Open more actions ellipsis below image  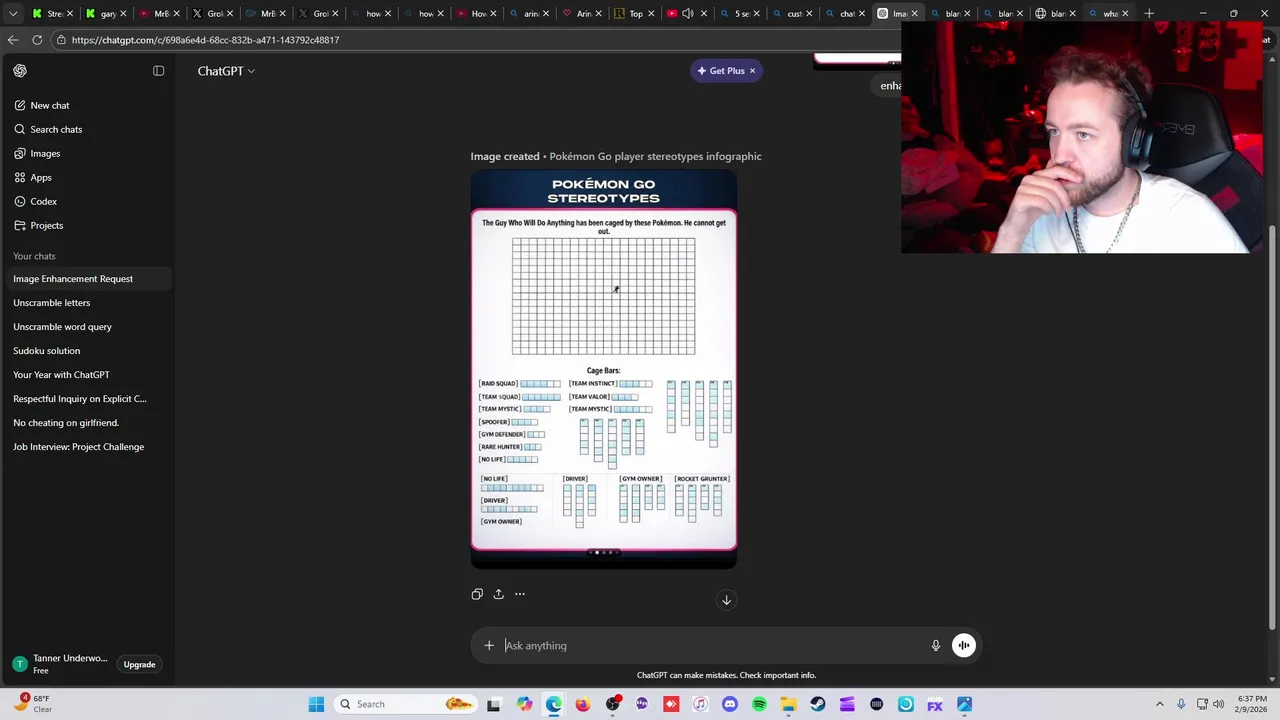[520, 594]
